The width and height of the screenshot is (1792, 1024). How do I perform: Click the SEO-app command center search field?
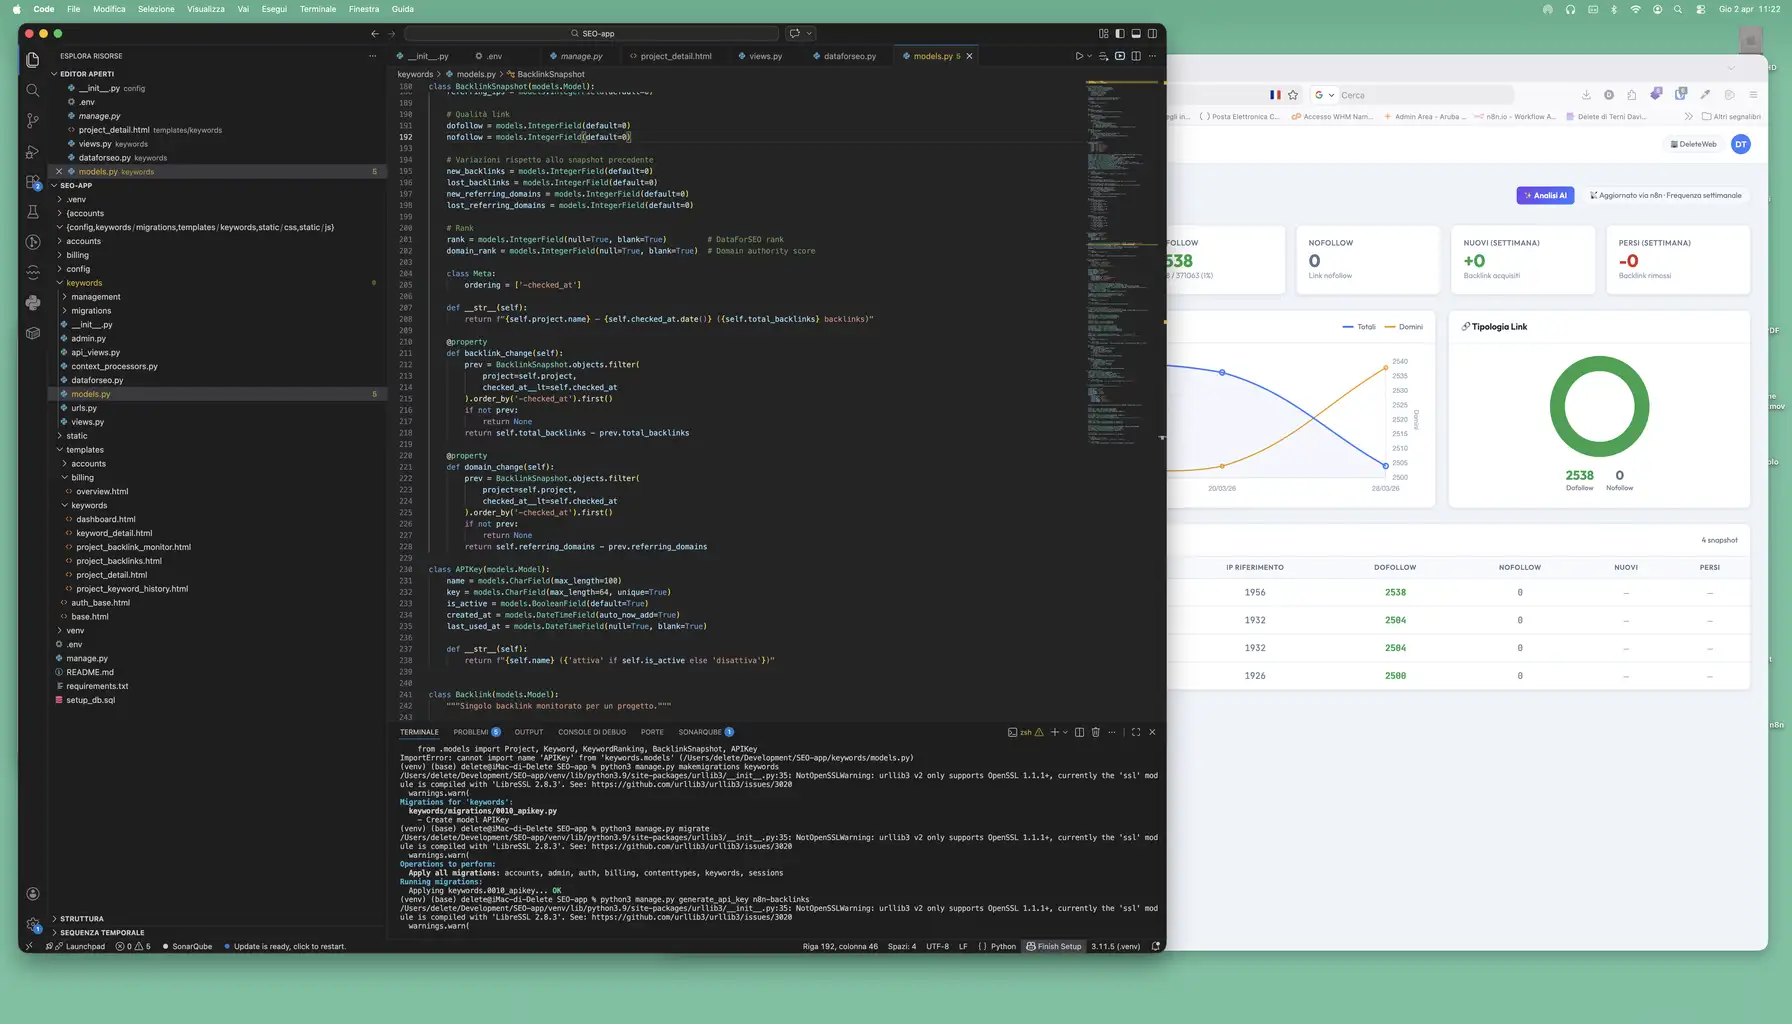tap(592, 33)
